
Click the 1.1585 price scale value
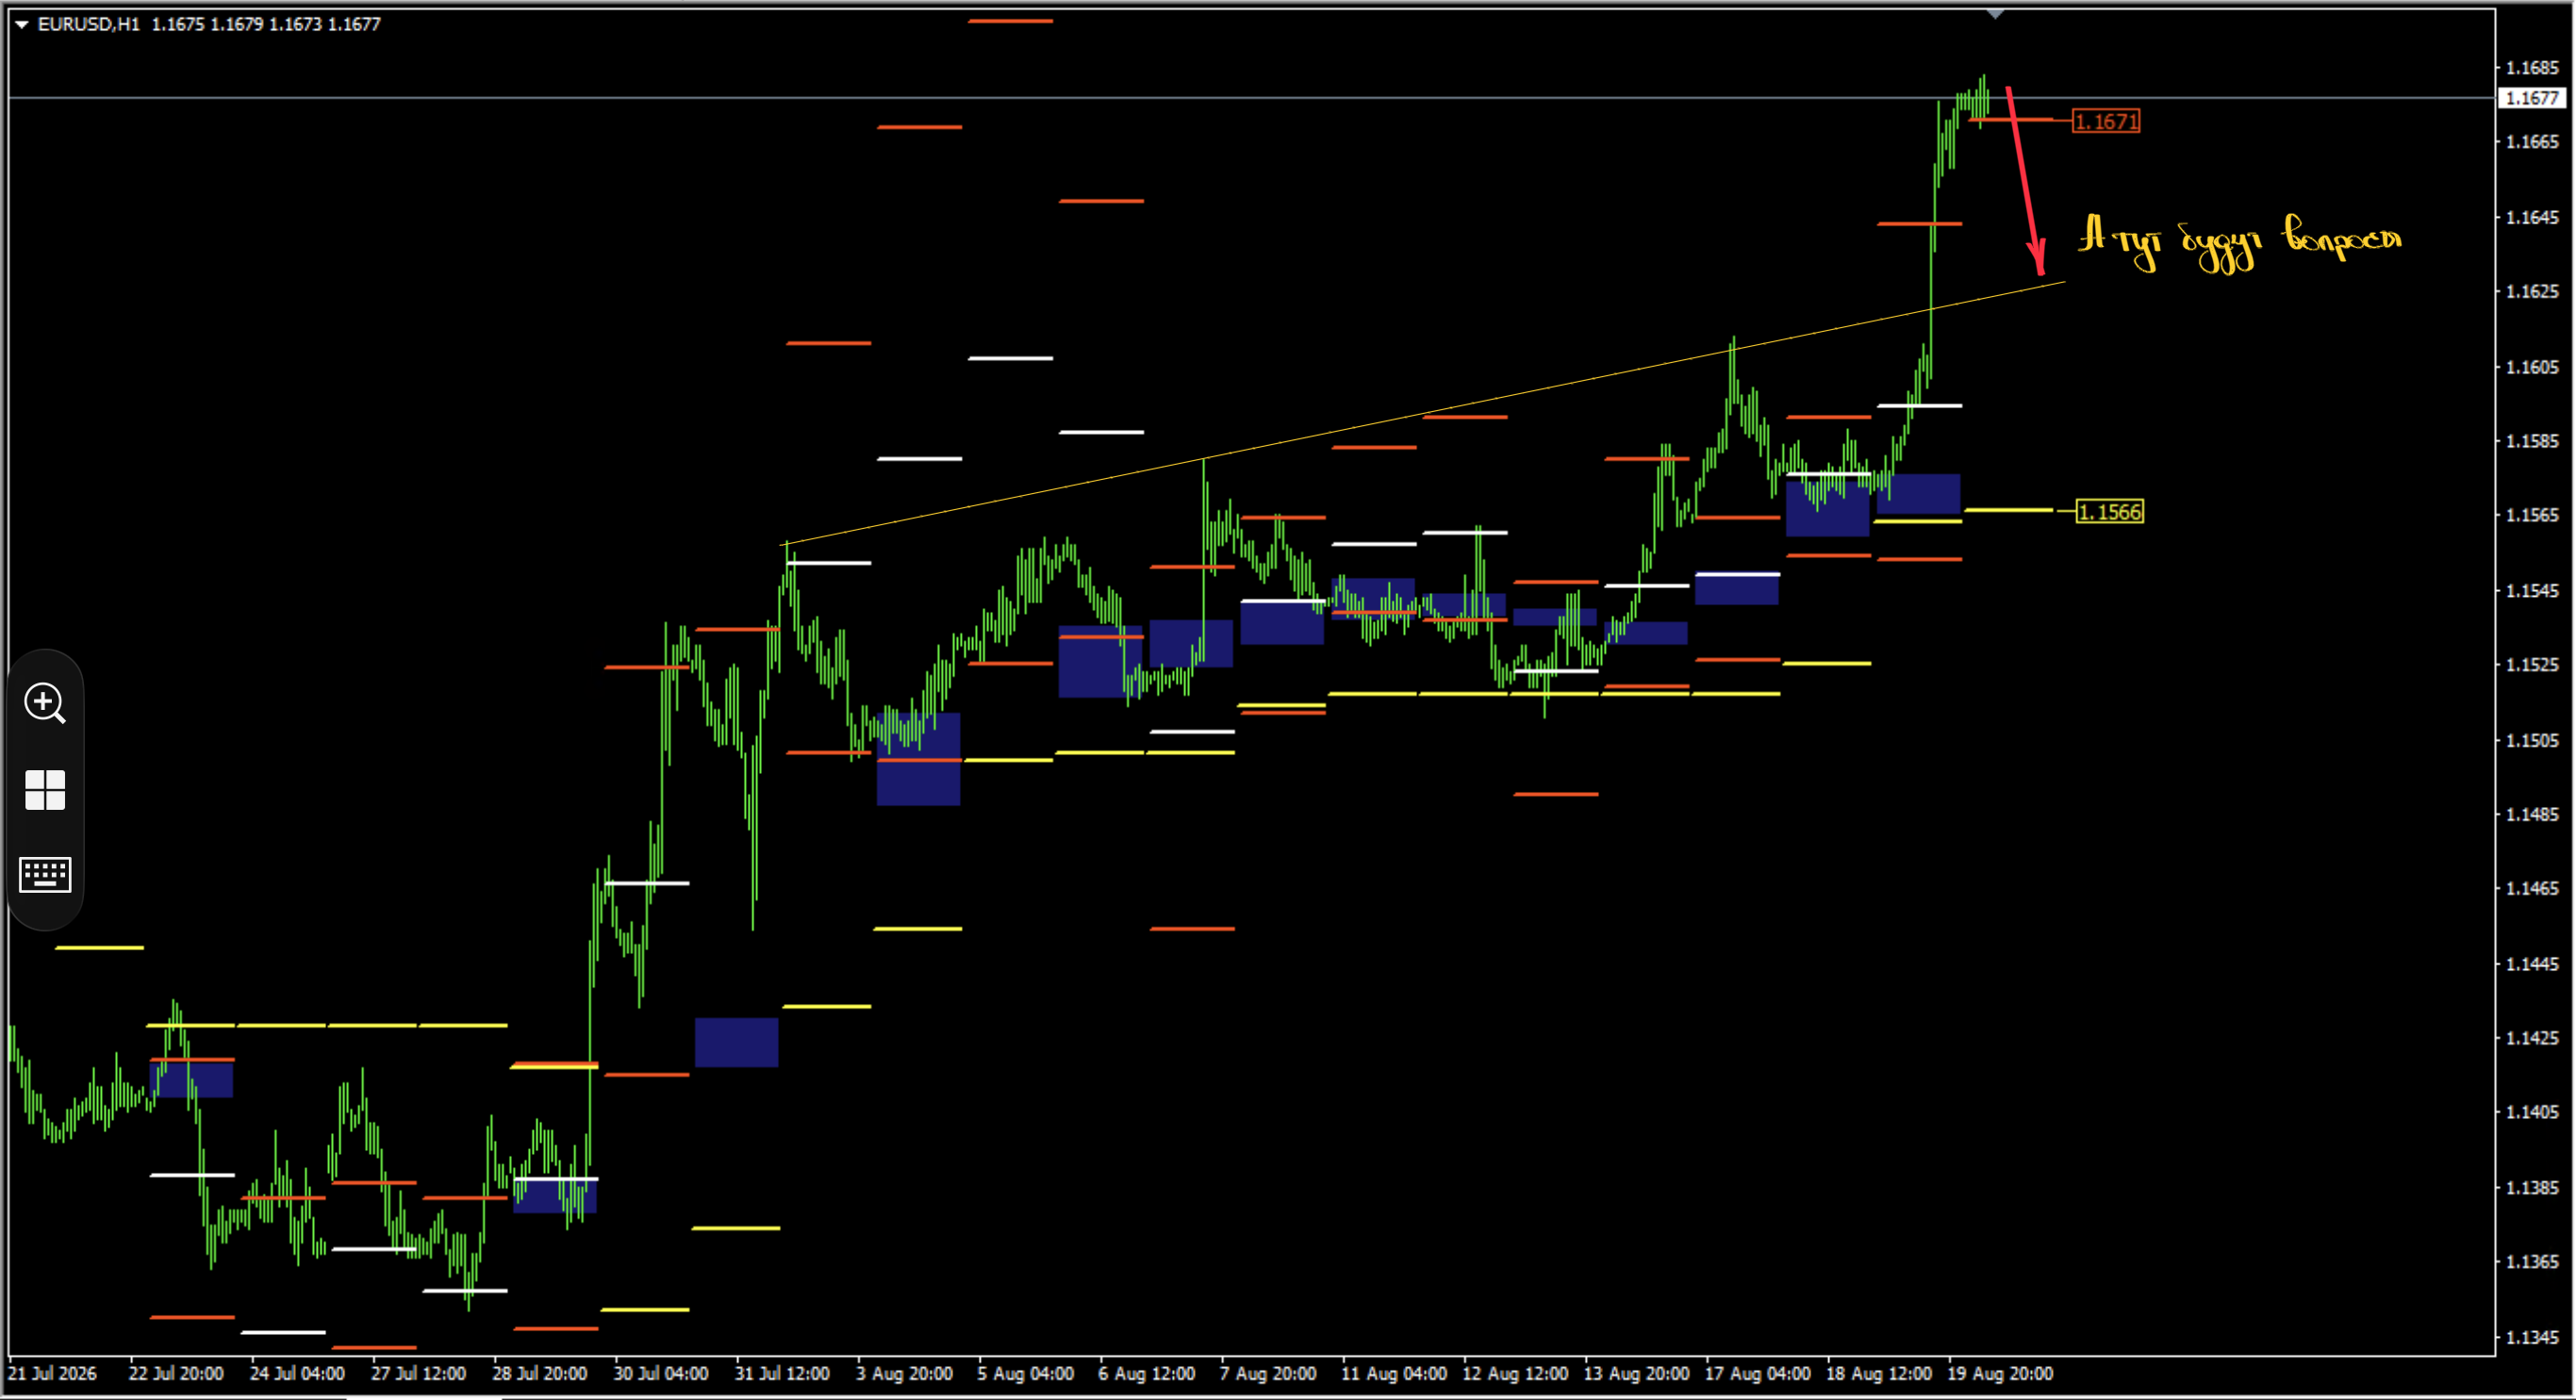(x=2532, y=441)
